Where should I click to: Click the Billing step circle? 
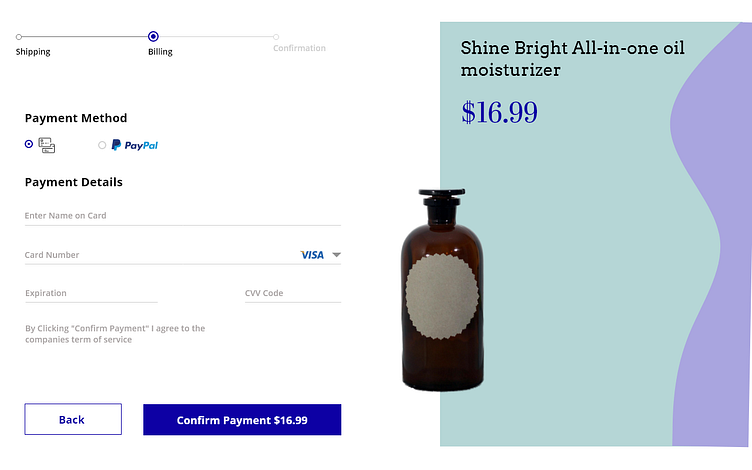(153, 37)
